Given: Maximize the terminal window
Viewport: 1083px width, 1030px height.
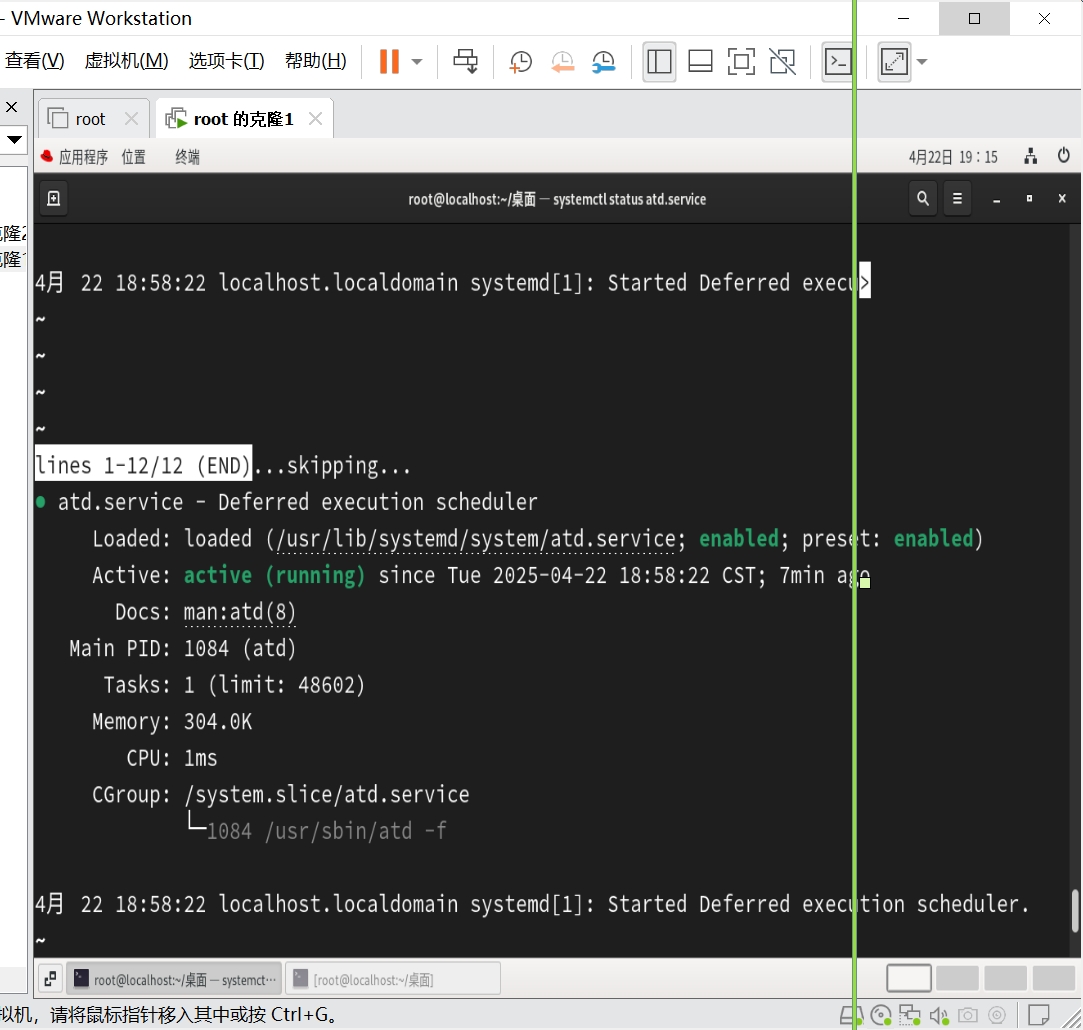Looking at the screenshot, I should (x=1029, y=199).
